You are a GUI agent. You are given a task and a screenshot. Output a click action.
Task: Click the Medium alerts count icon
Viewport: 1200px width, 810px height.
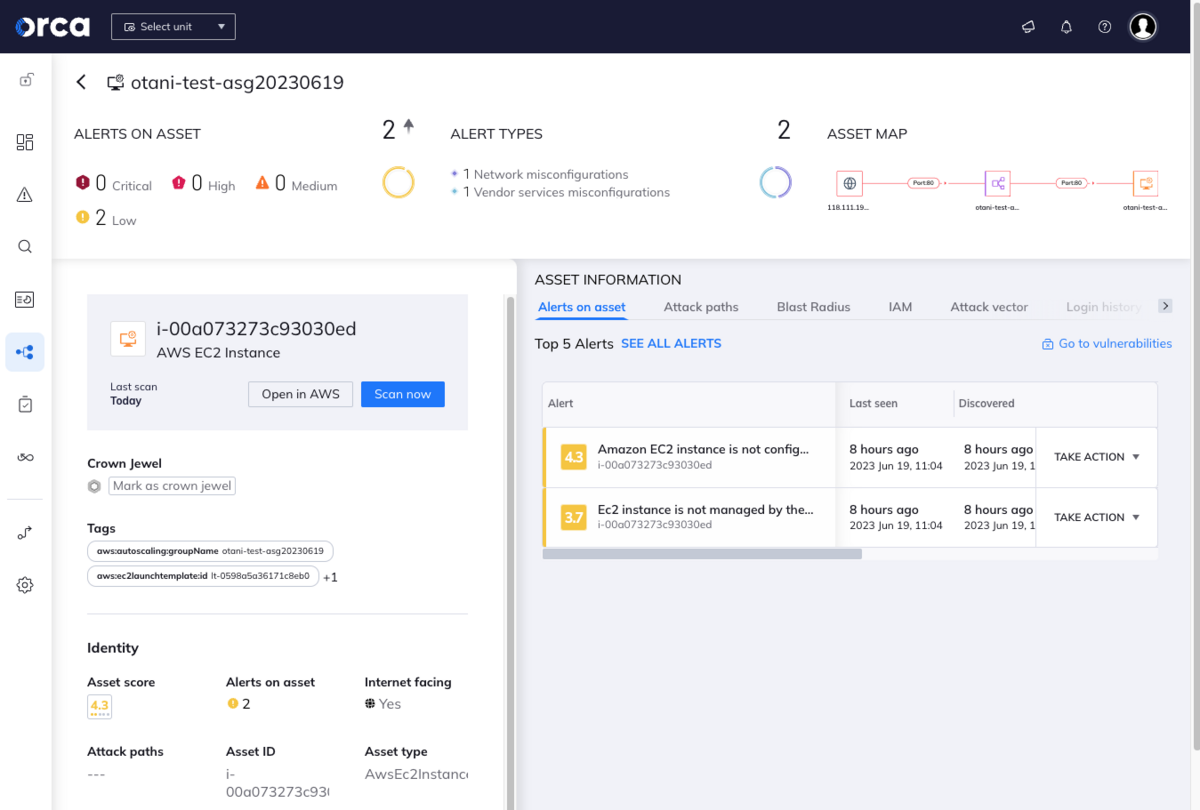point(262,183)
